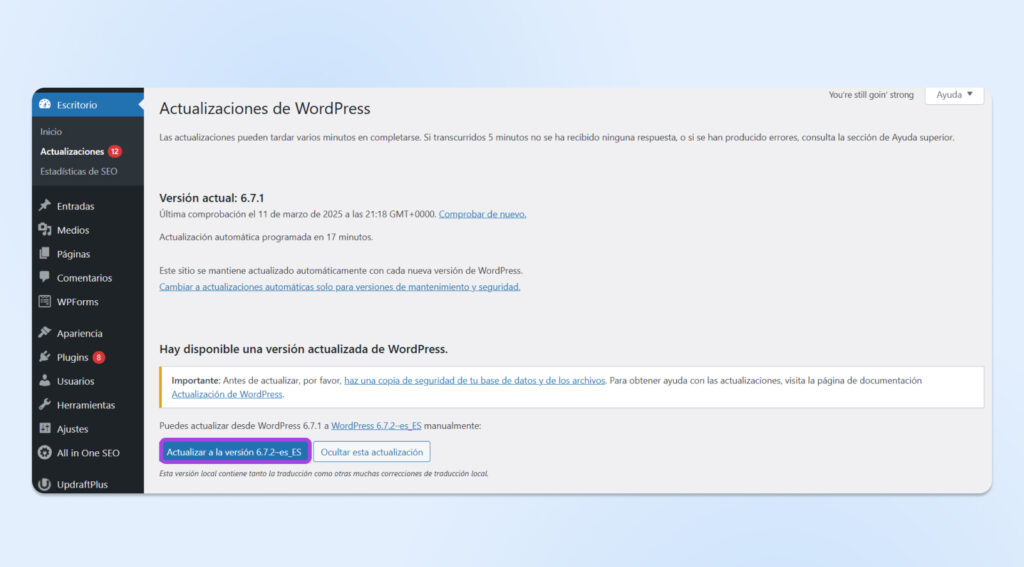Click the red 8 plugins badge

coord(99,357)
